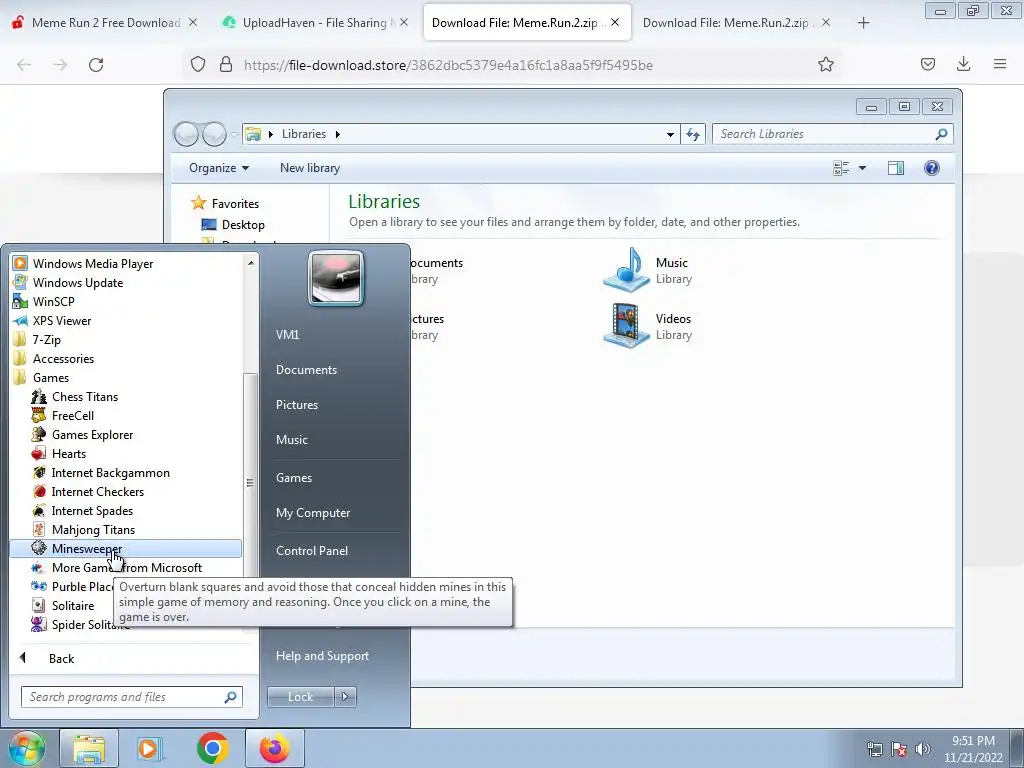1024x768 pixels.
Task: Click the Firefox taskbar icon
Action: pos(274,748)
